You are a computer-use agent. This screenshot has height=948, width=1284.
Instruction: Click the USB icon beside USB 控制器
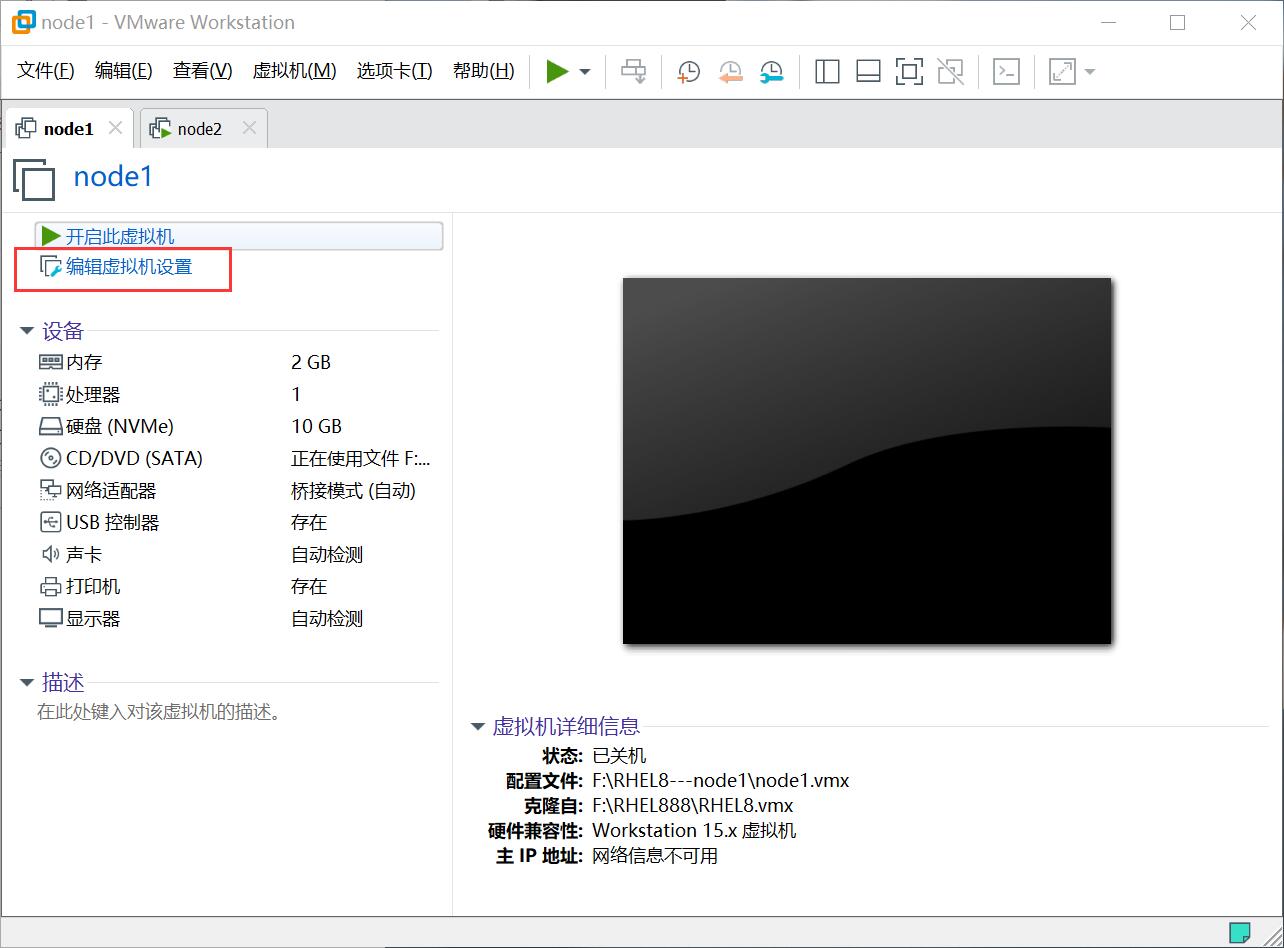click(50, 522)
